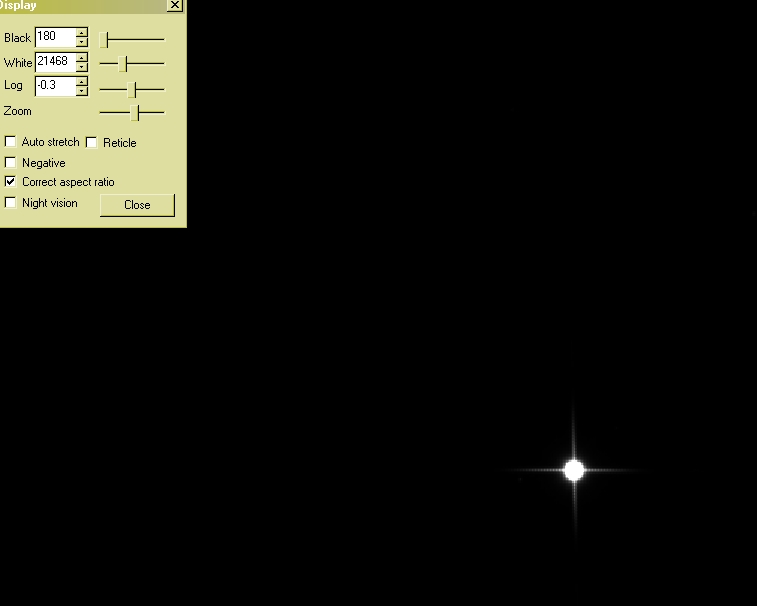Decrease Black value with down spinner arrow
Viewport: 757px width, 606px height.
(x=82, y=42)
